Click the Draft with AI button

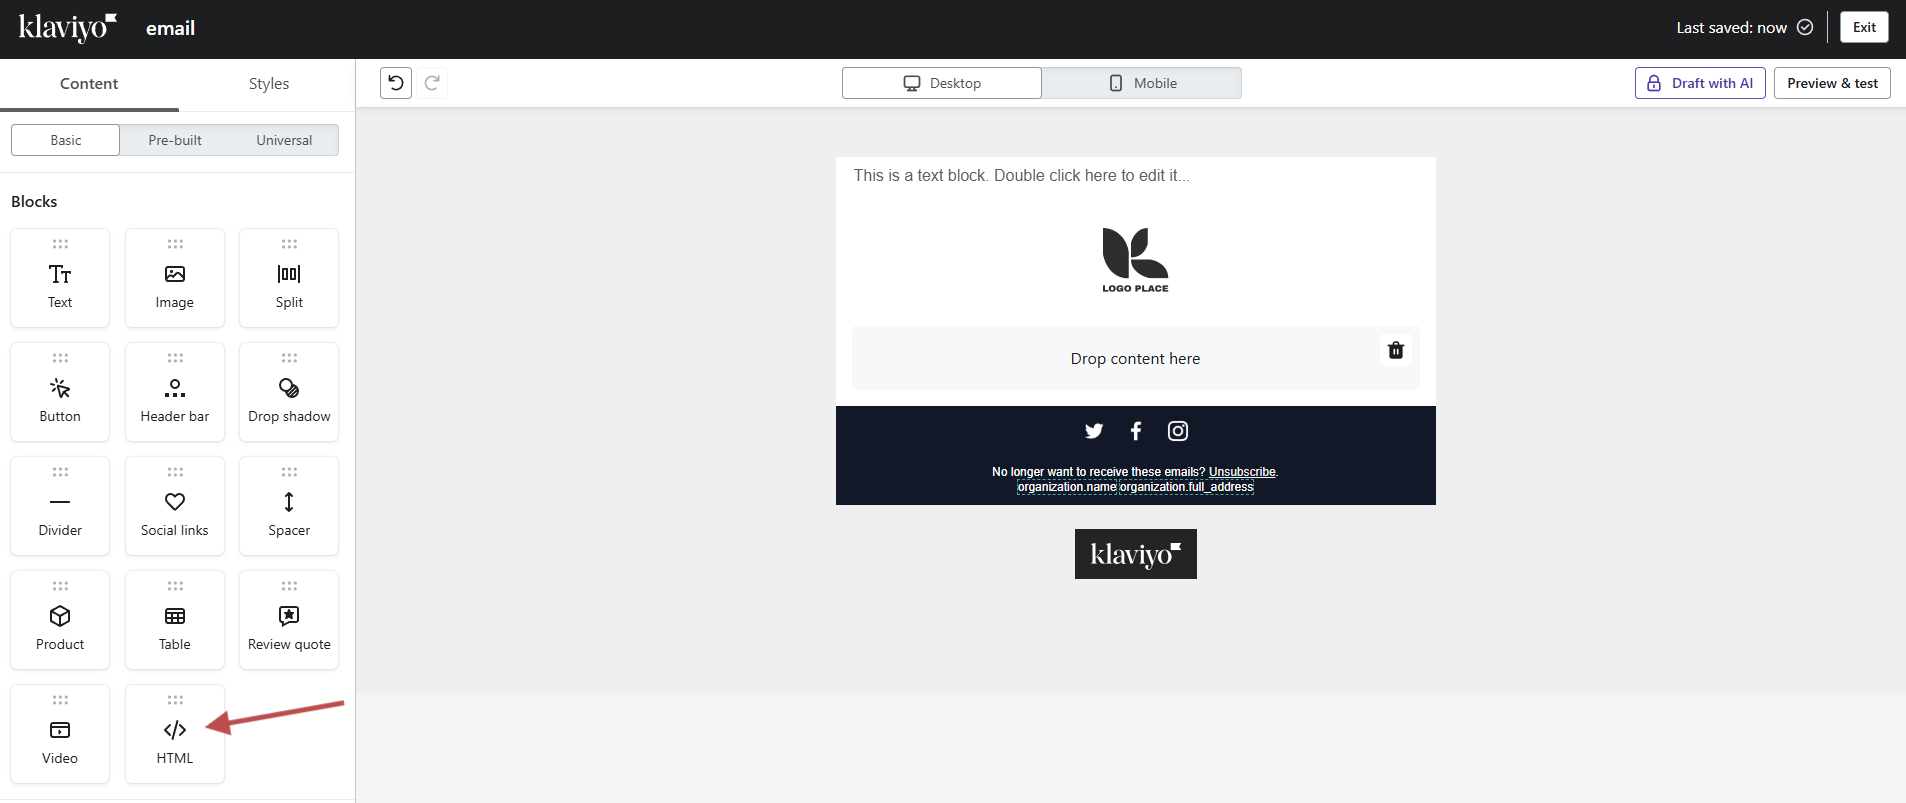(1700, 83)
